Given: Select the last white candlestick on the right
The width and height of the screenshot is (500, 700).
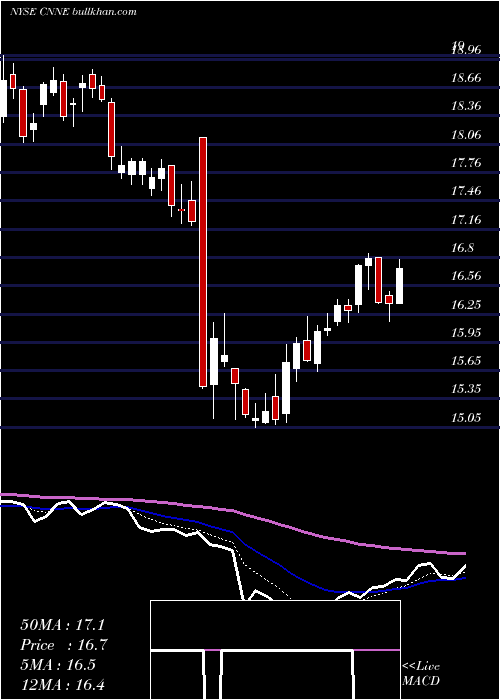Looking at the screenshot, I should tap(400, 286).
